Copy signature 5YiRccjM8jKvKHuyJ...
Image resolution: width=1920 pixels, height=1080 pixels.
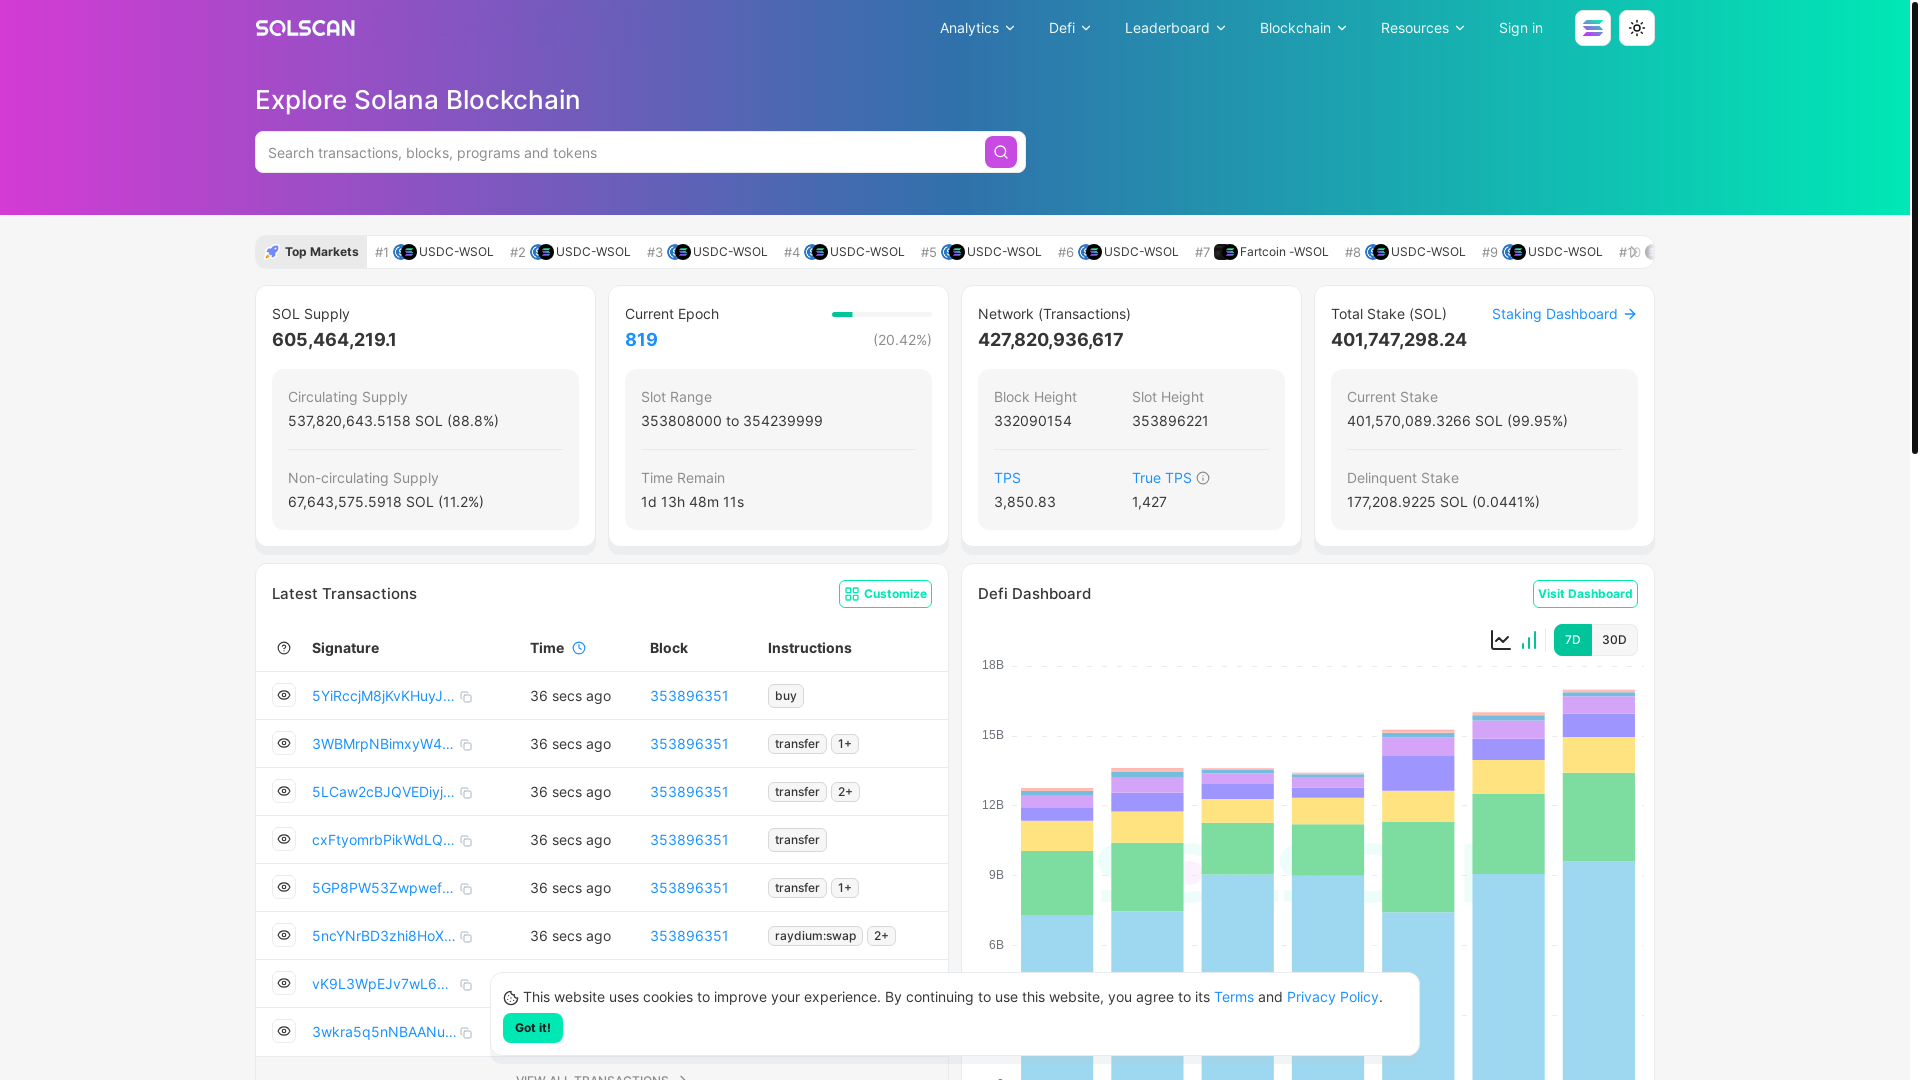pos(466,697)
